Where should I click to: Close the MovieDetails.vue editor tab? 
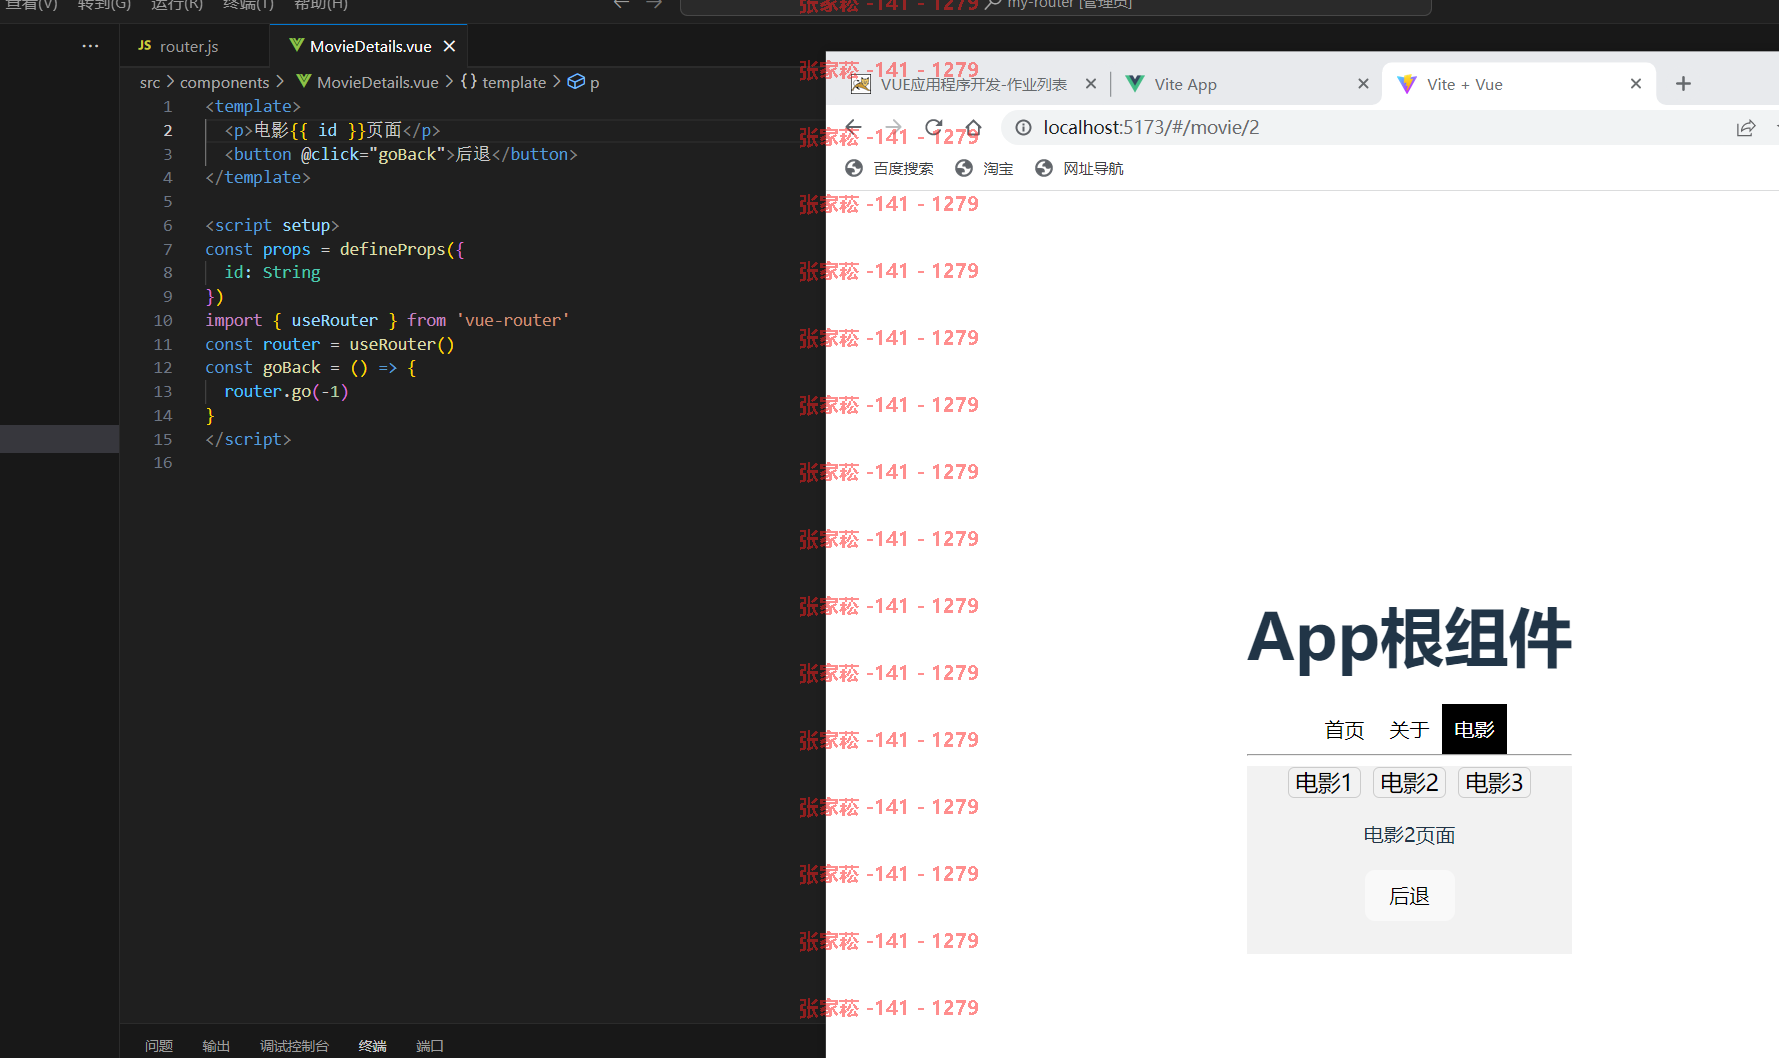tap(450, 46)
